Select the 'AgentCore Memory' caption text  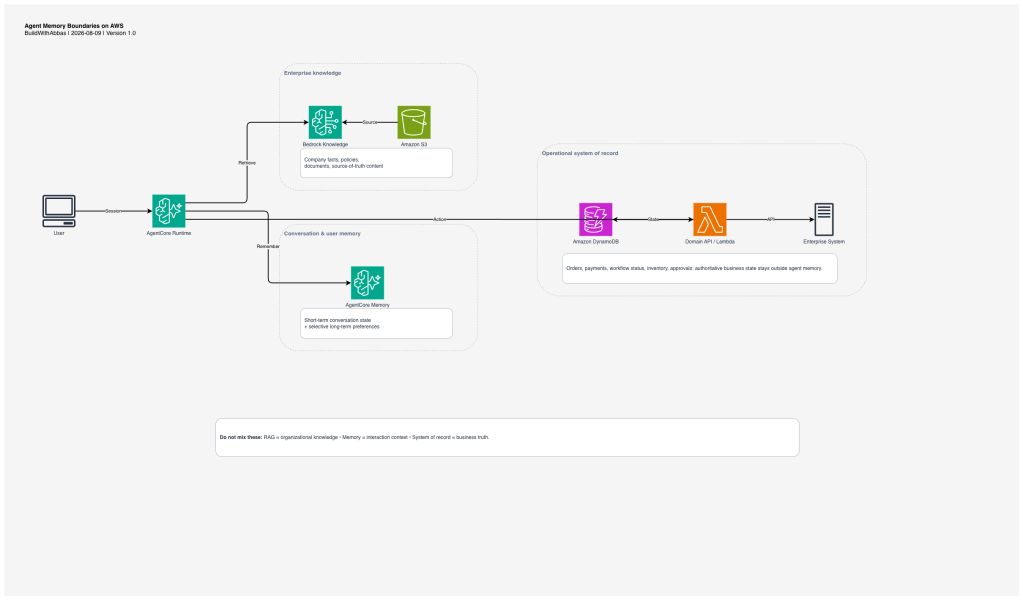[x=367, y=305]
